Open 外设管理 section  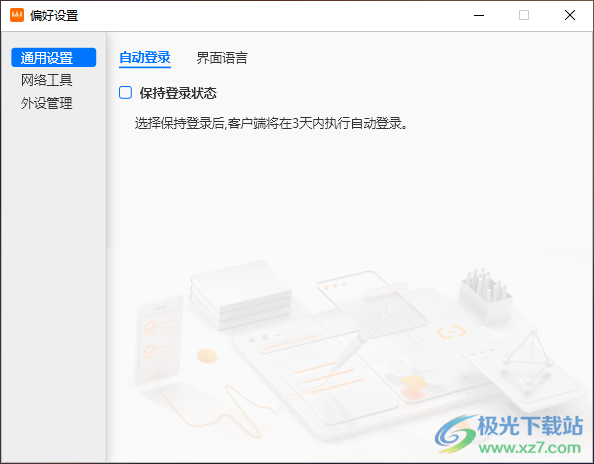(x=47, y=103)
